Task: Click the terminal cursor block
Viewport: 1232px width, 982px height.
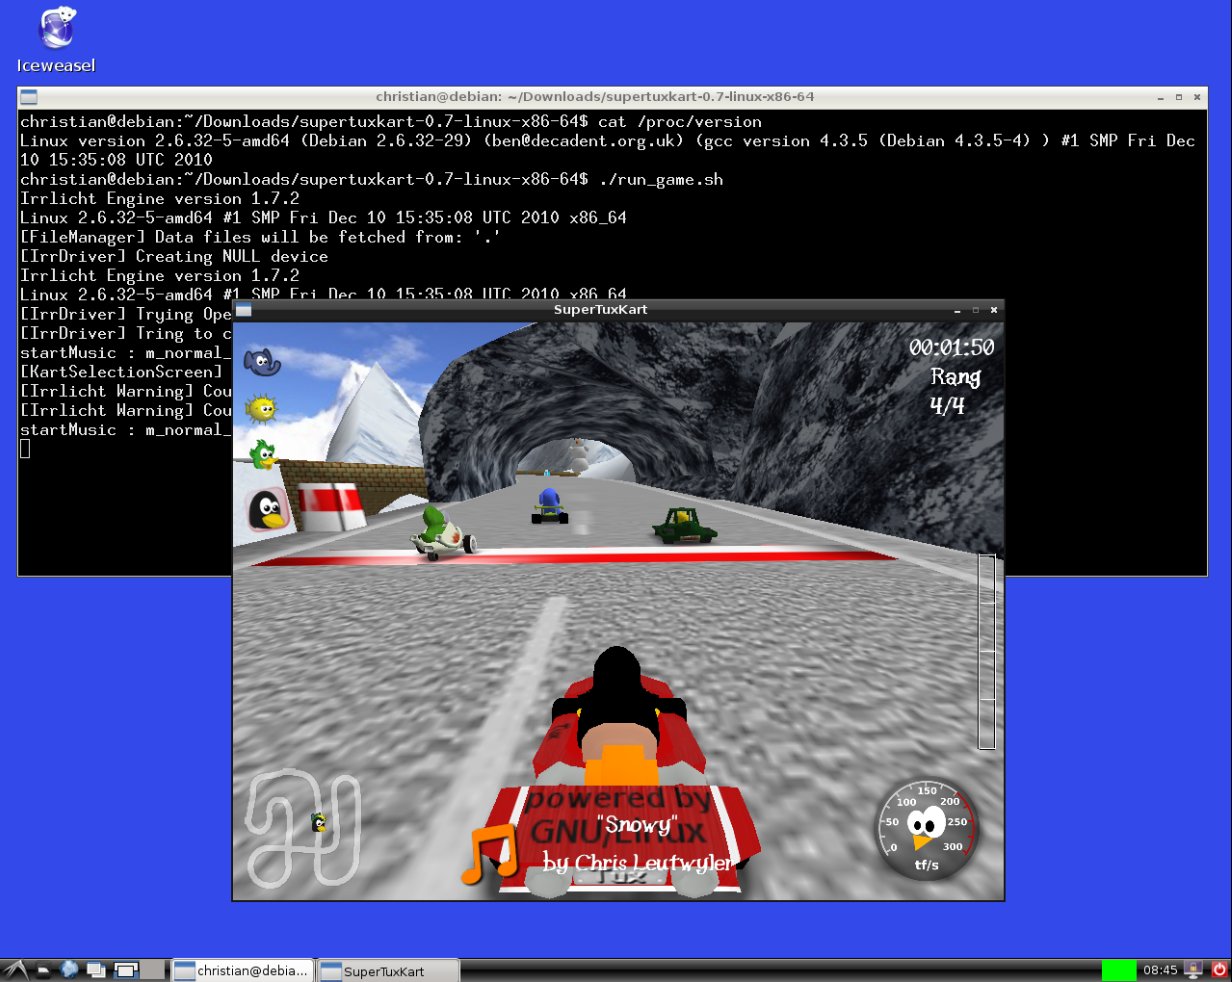Action: pos(25,449)
